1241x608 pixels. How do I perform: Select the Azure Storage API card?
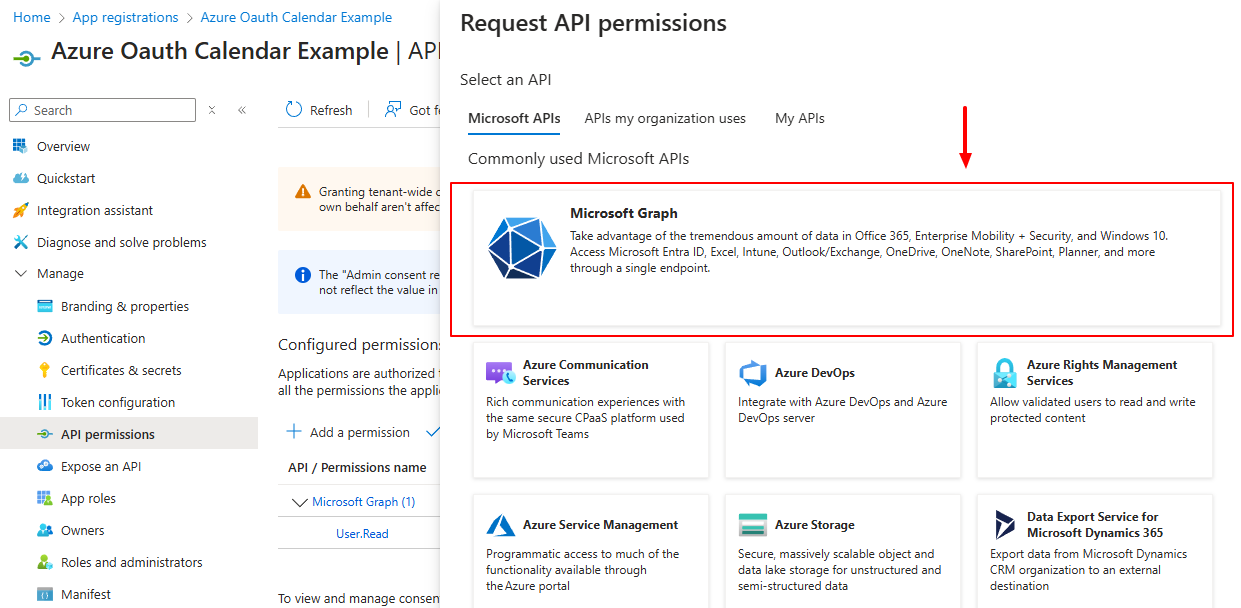pyautogui.click(x=843, y=551)
